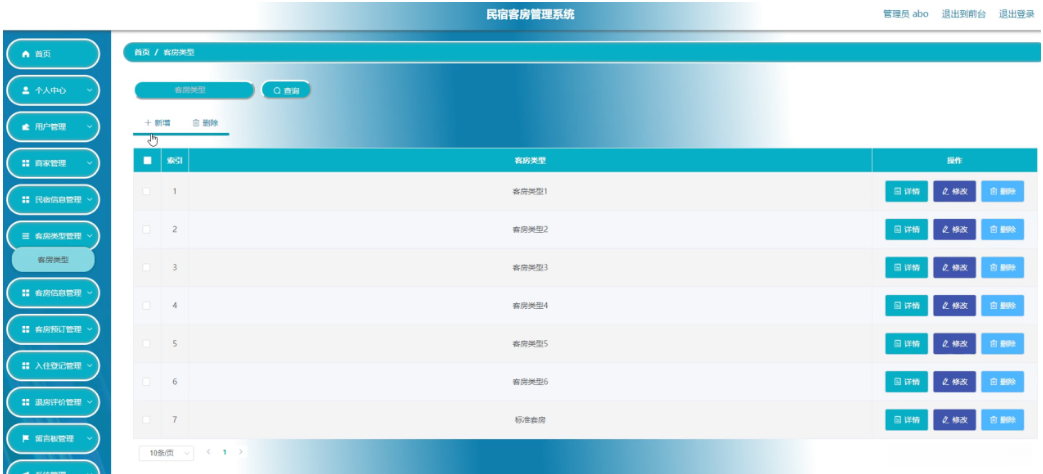Click the 删除 button above the table
This screenshot has height=474, width=1043.
205,123
